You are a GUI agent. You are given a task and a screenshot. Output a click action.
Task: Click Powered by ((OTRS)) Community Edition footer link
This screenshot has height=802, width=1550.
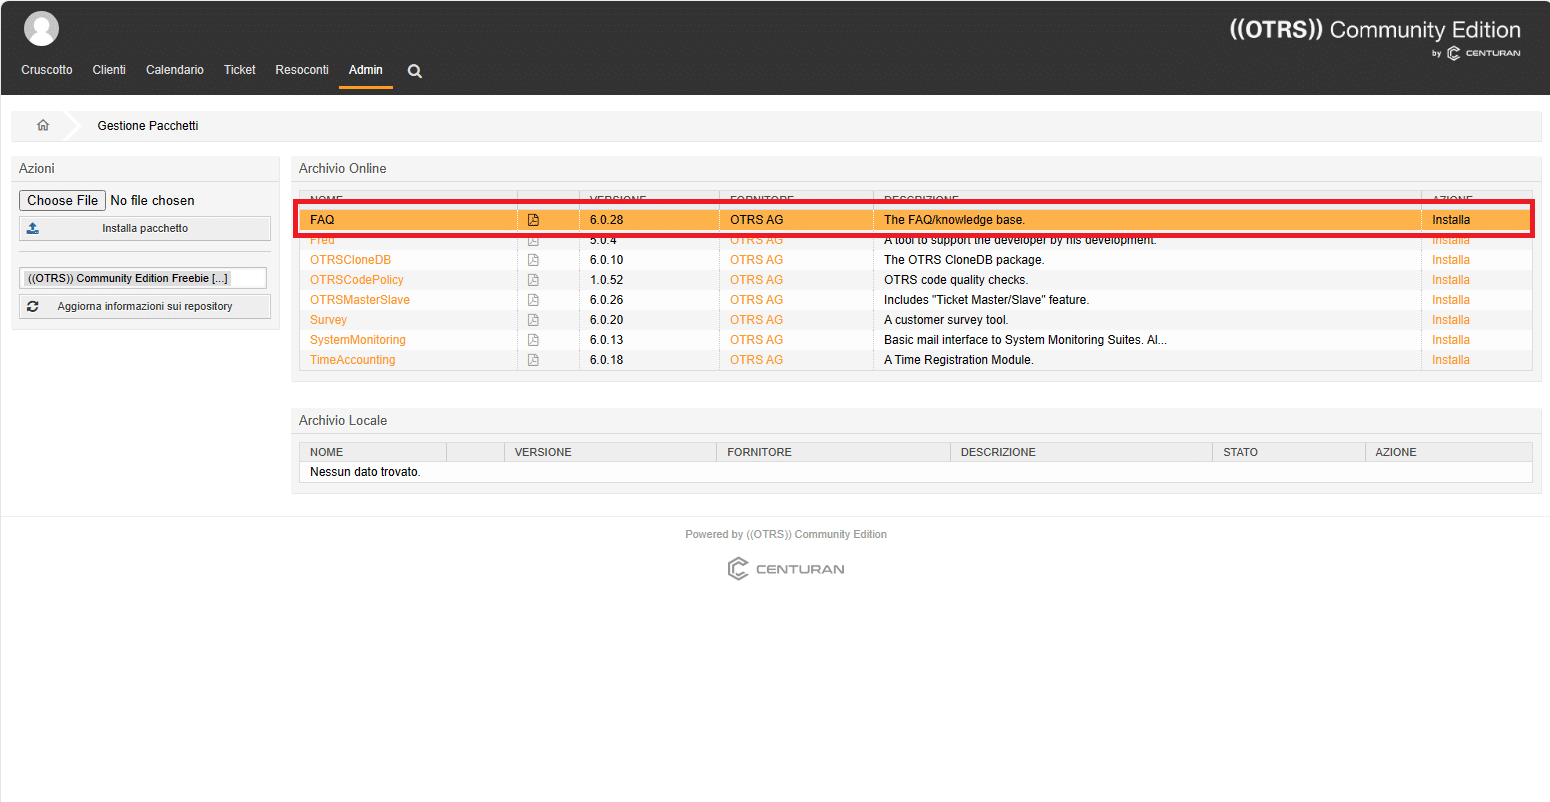(x=786, y=534)
